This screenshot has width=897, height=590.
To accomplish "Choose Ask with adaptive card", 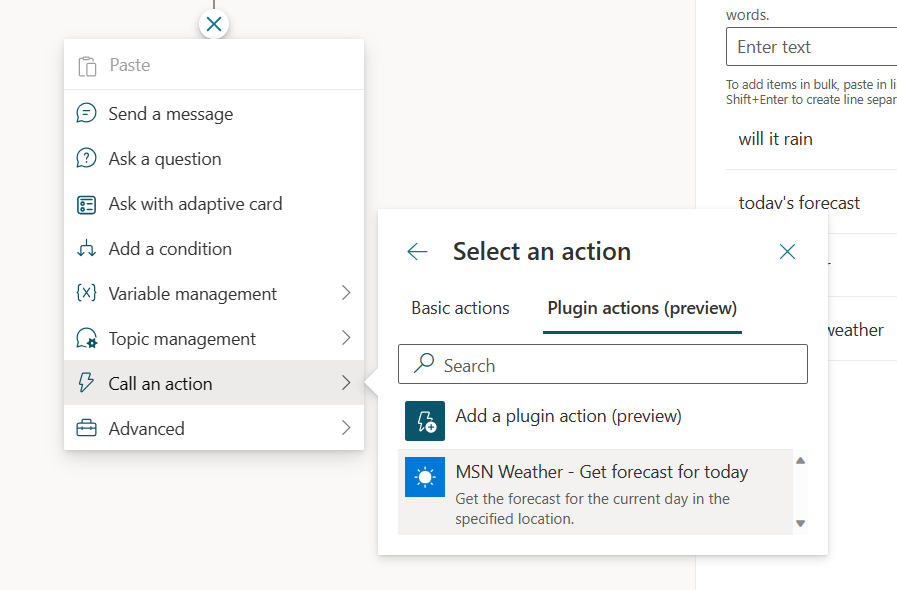I will click(x=214, y=204).
